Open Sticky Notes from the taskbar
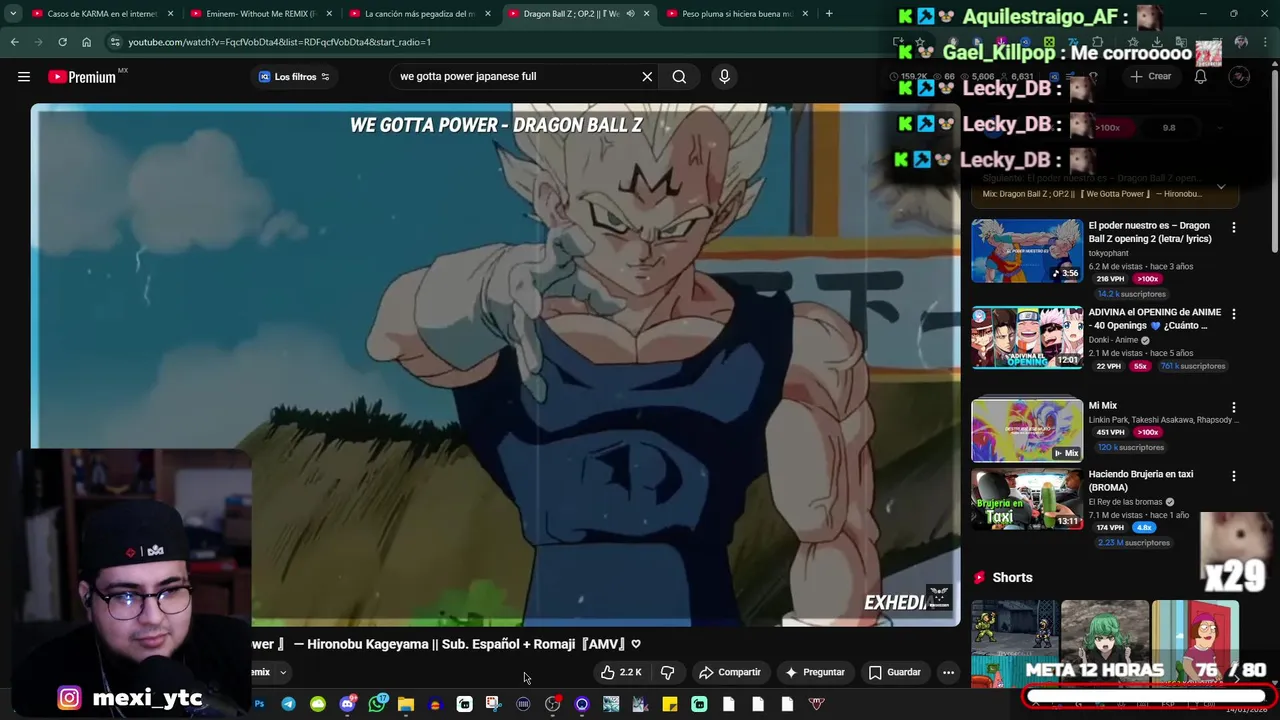The image size is (1280, 720). [x=670, y=704]
